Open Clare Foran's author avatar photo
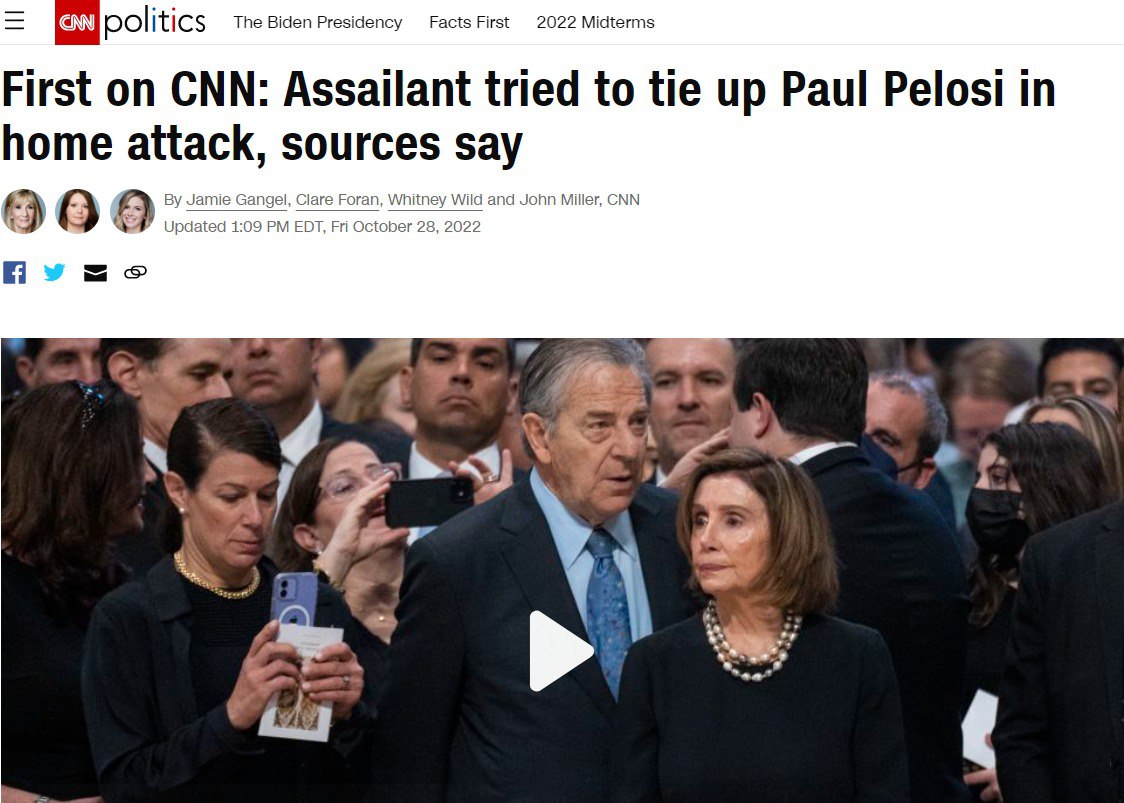Image resolution: width=1124 pixels, height=803 pixels. coord(78,212)
